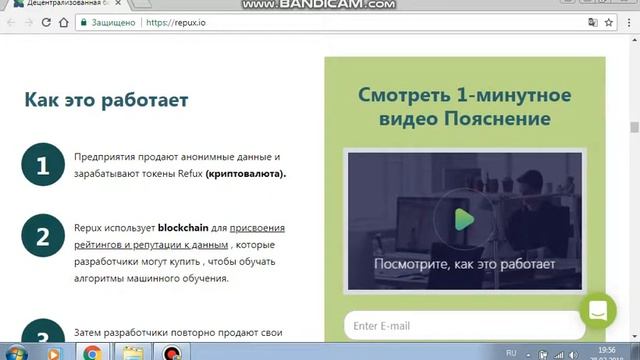Open the Chrome three-dot menu
This screenshot has height=360, width=640.
(x=629, y=23)
